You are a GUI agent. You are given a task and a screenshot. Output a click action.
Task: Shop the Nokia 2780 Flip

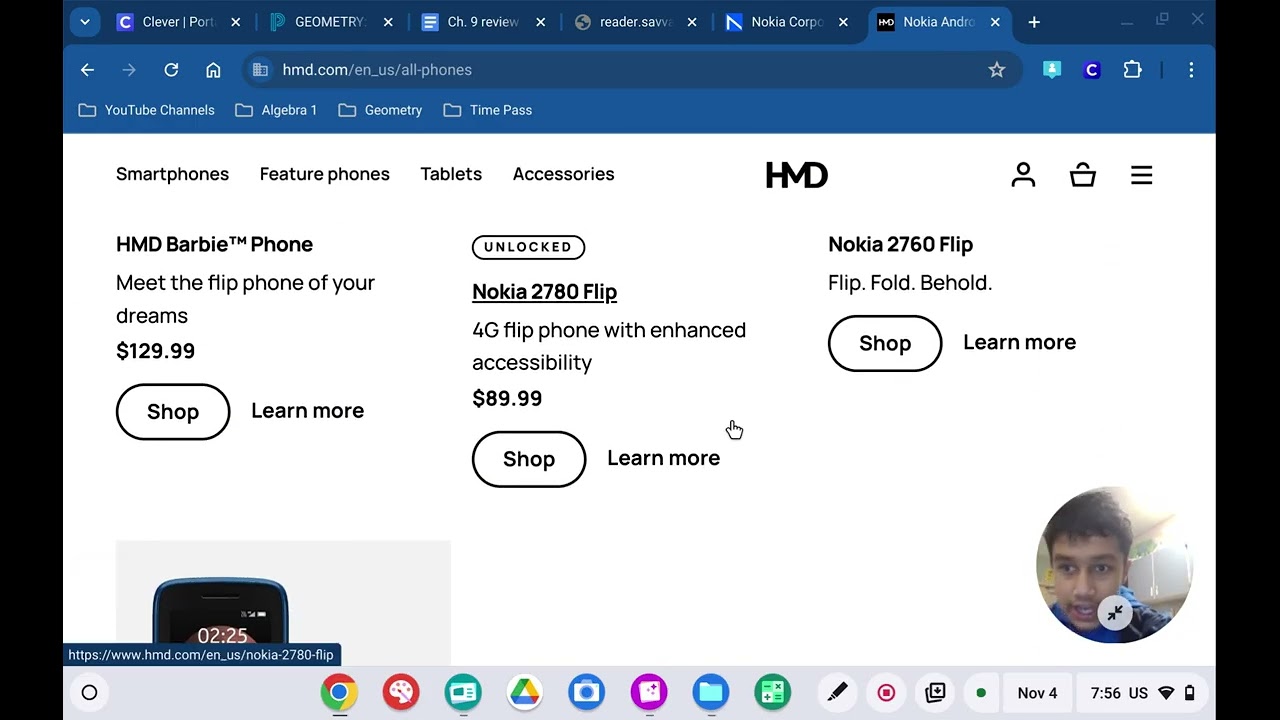pyautogui.click(x=529, y=459)
